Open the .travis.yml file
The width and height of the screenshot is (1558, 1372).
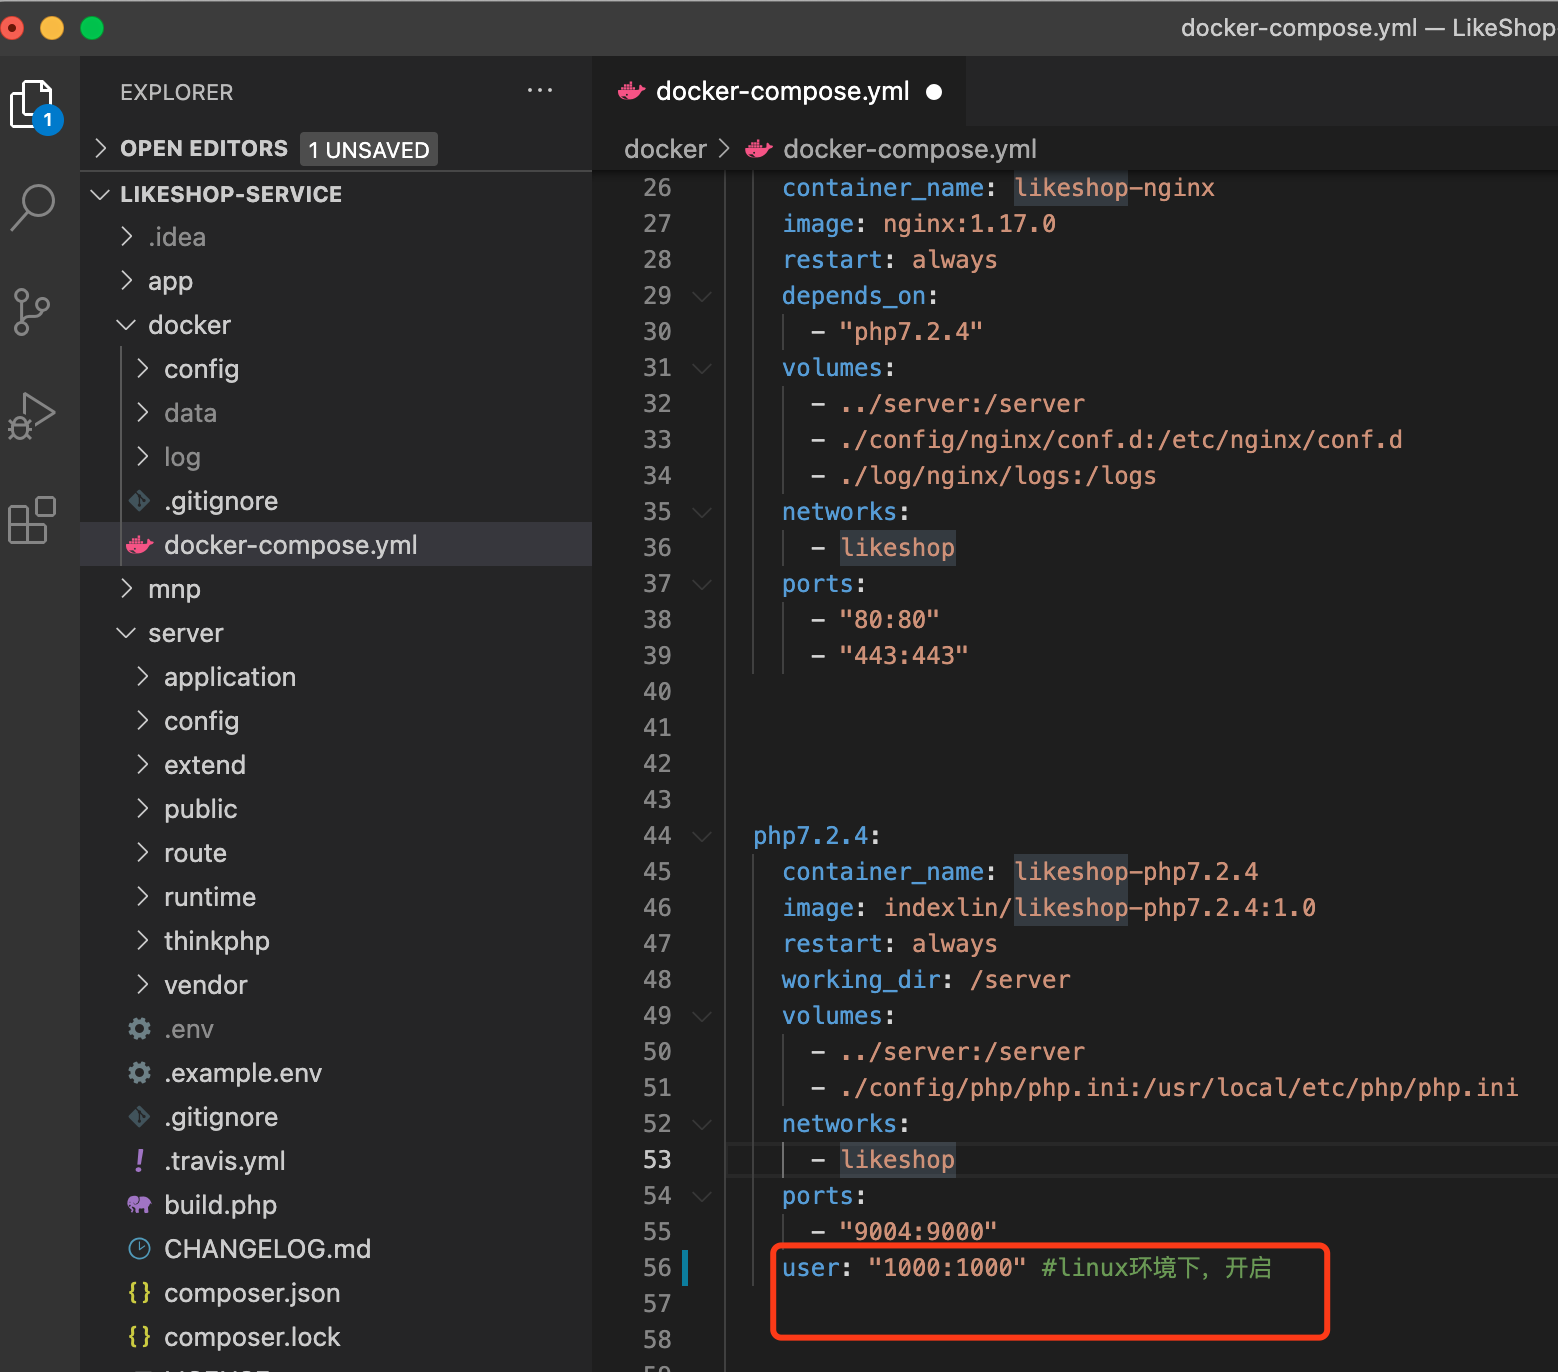pos(336,1161)
